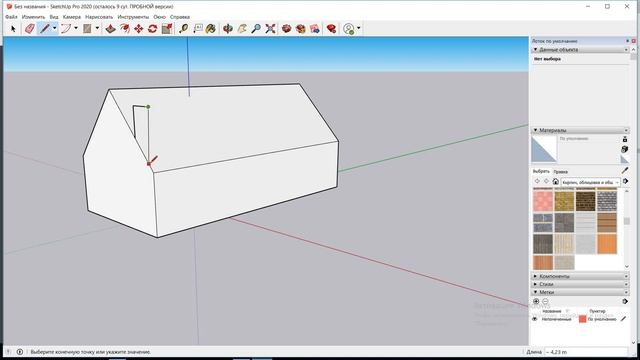Expand the Styles panel
This screenshot has width=640, height=360.
580,284
